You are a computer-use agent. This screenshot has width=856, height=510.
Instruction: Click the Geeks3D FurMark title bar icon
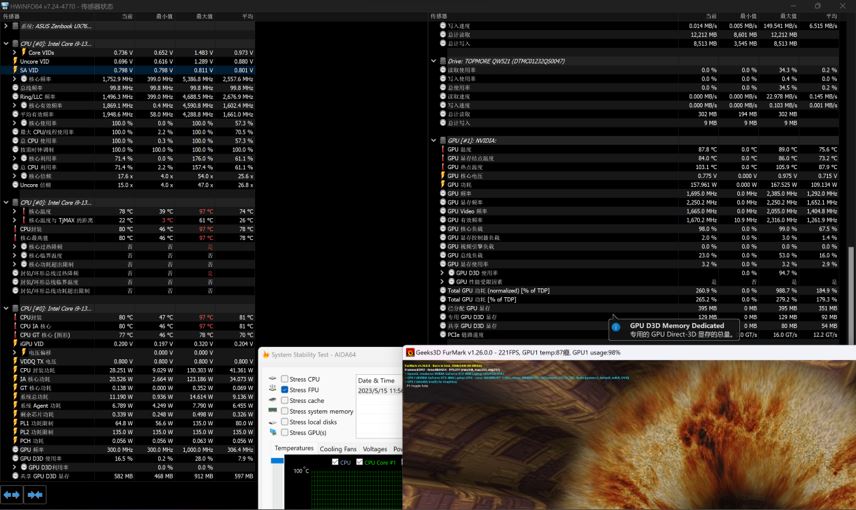tap(410, 353)
